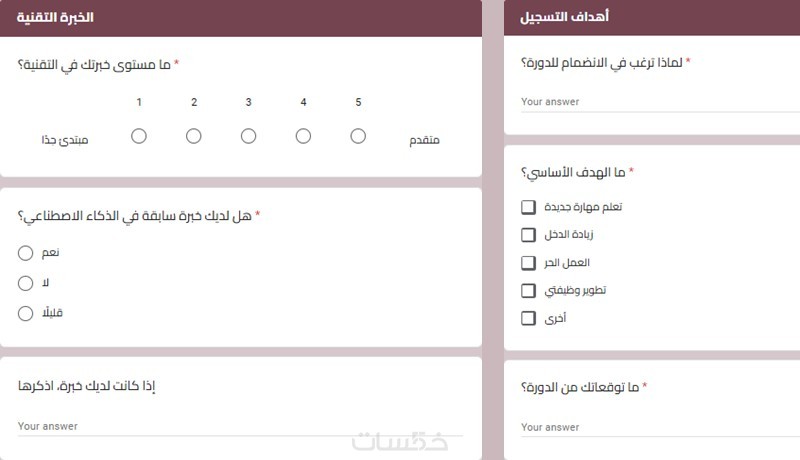Check the زيادة الدخل option
800x460 pixels.
pos(528,235)
